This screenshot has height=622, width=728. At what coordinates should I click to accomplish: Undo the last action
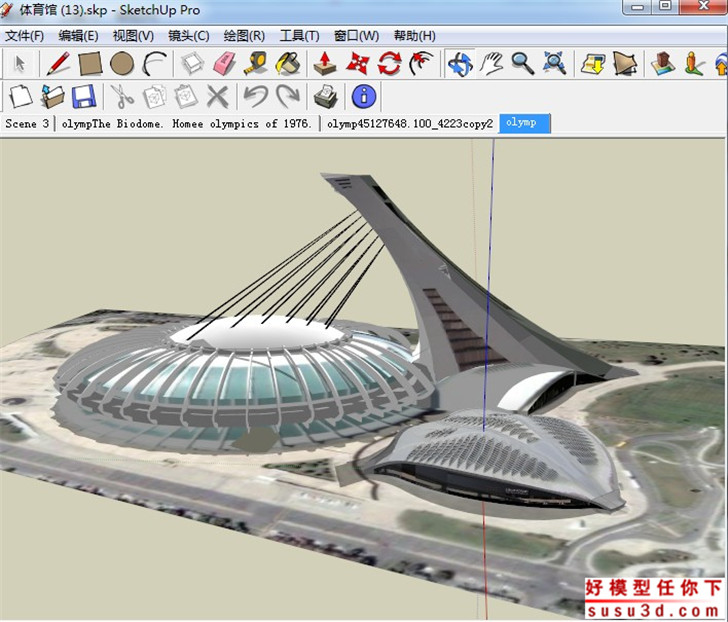pyautogui.click(x=256, y=97)
